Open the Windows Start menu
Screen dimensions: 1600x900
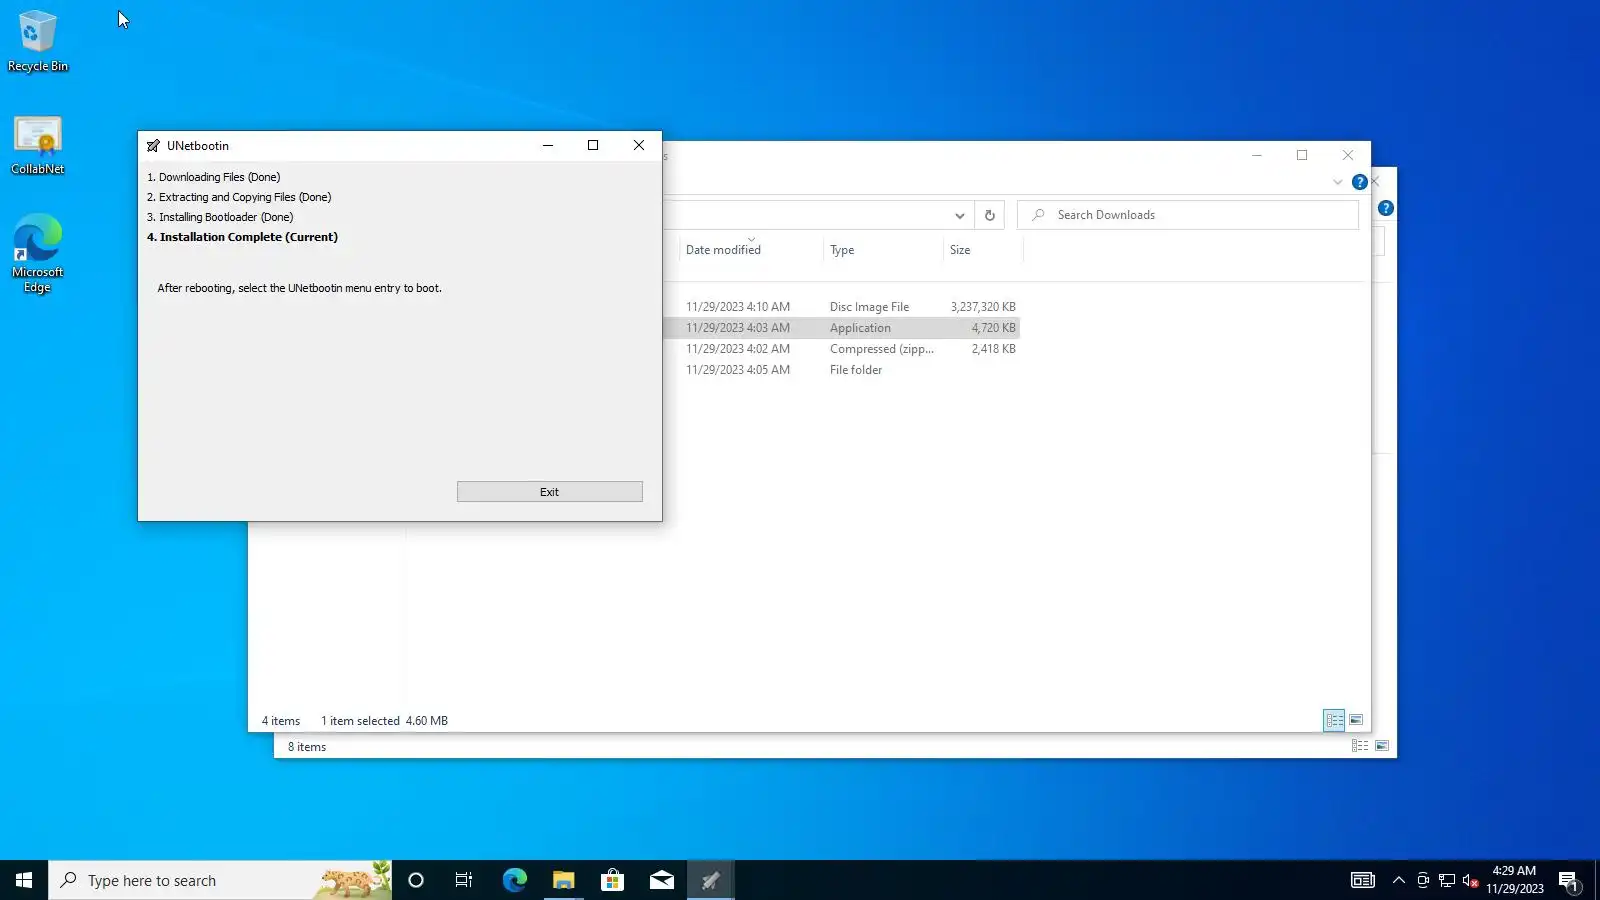click(x=24, y=880)
